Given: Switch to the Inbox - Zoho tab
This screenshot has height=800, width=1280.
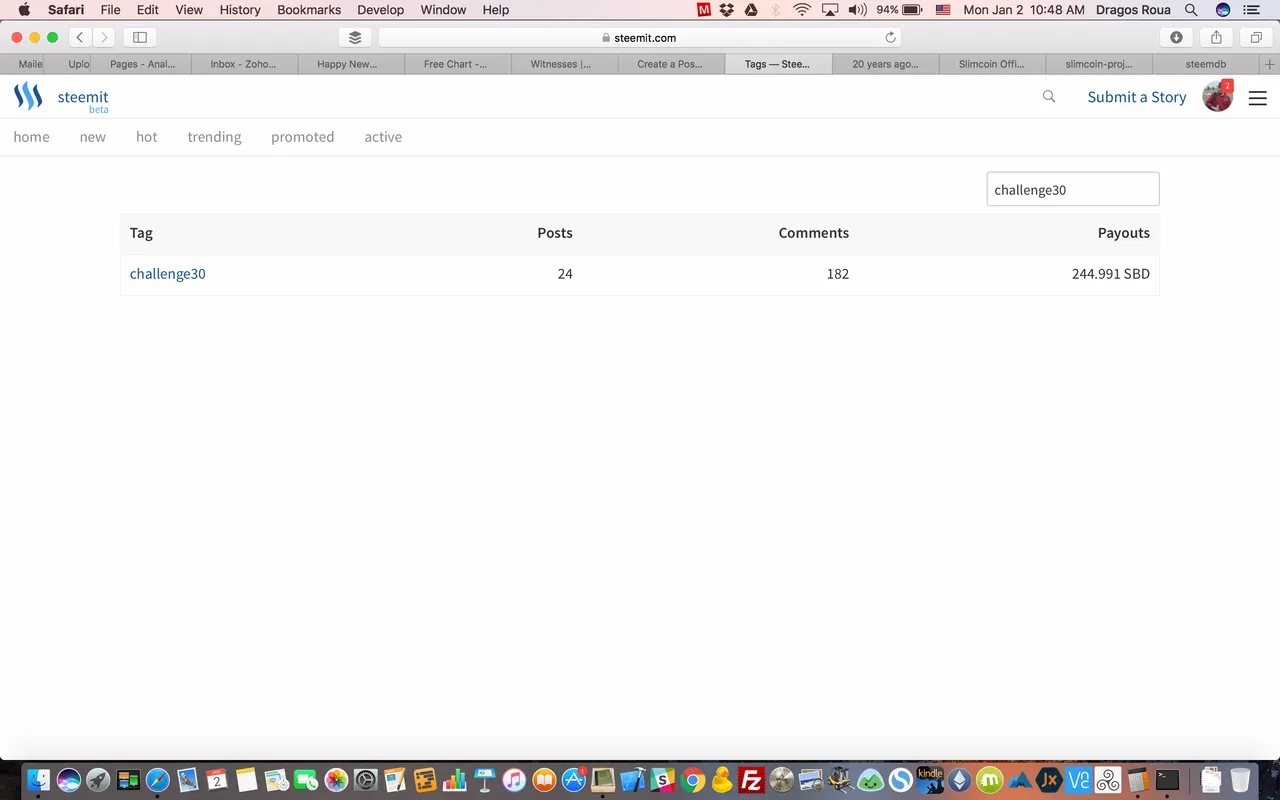Looking at the screenshot, I should click(243, 64).
